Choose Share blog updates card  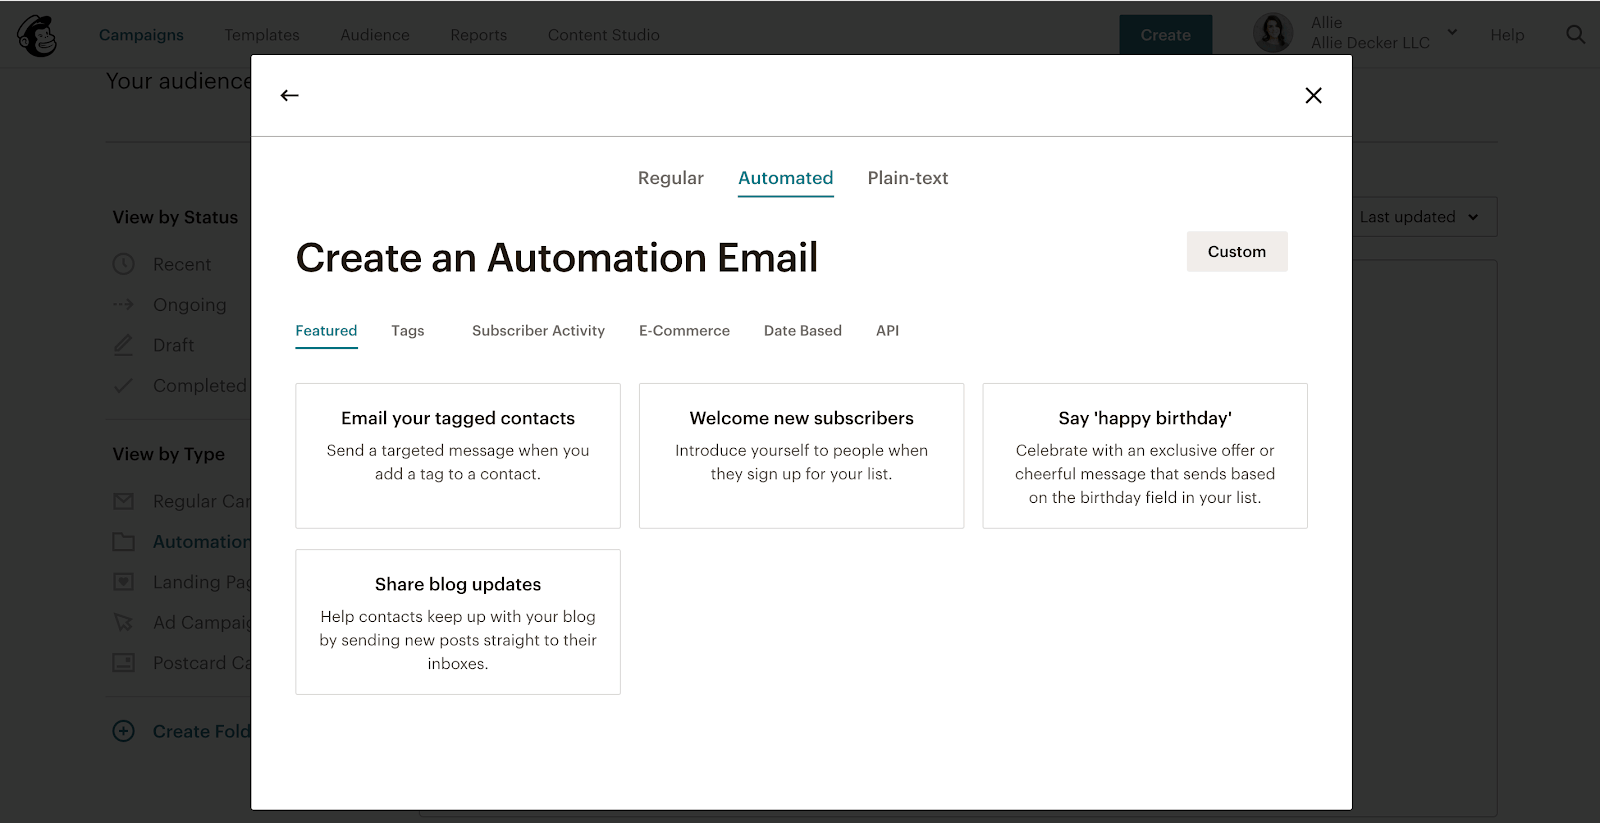(458, 622)
